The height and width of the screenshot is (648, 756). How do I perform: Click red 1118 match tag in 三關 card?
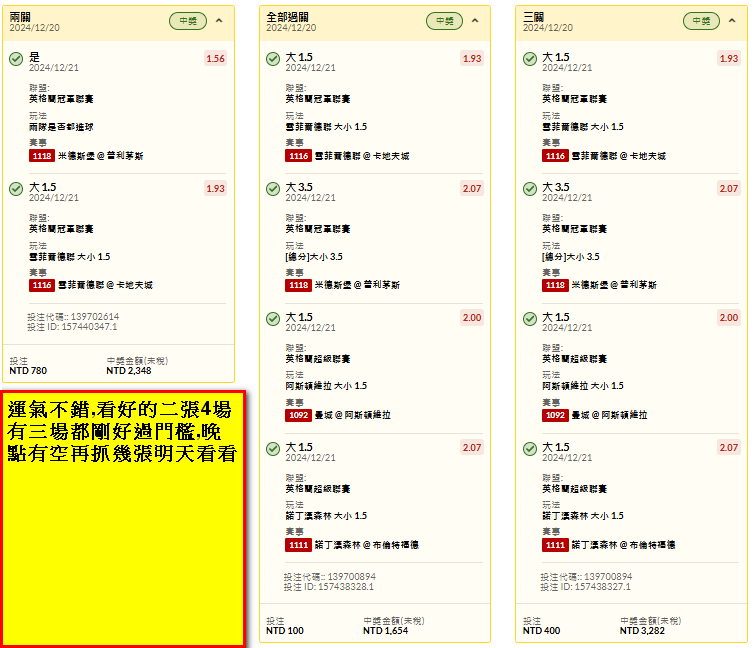tap(555, 285)
